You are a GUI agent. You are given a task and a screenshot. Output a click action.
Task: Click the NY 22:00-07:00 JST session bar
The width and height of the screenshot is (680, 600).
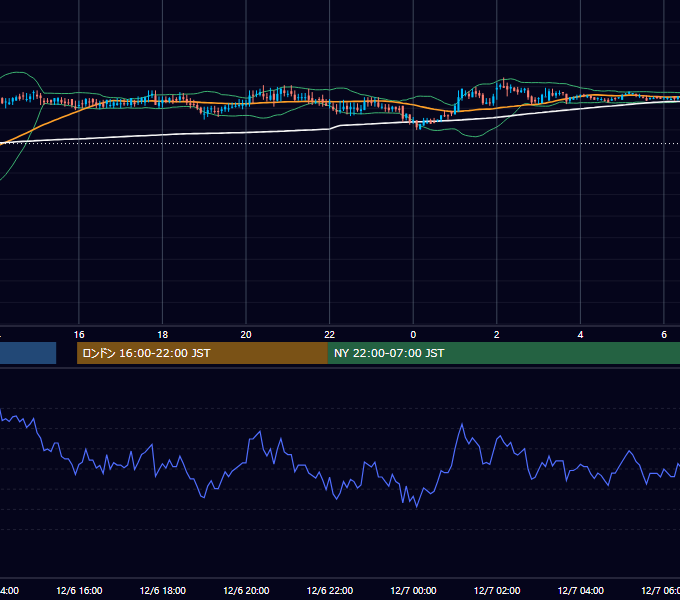503,353
